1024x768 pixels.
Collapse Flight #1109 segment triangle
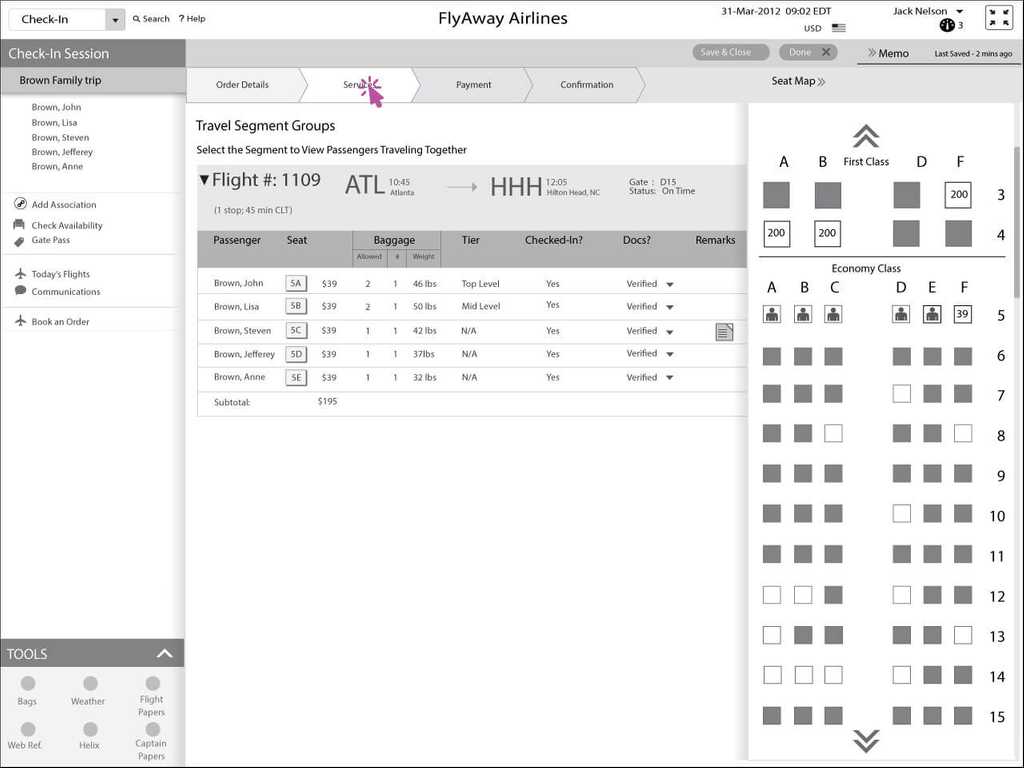tap(204, 181)
